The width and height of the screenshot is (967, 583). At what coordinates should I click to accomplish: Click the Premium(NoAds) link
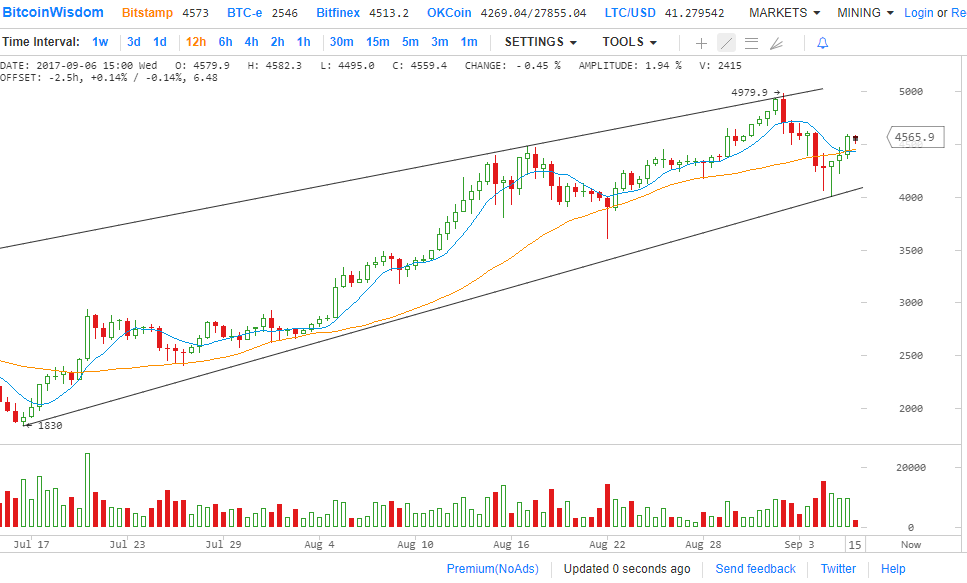[491, 568]
